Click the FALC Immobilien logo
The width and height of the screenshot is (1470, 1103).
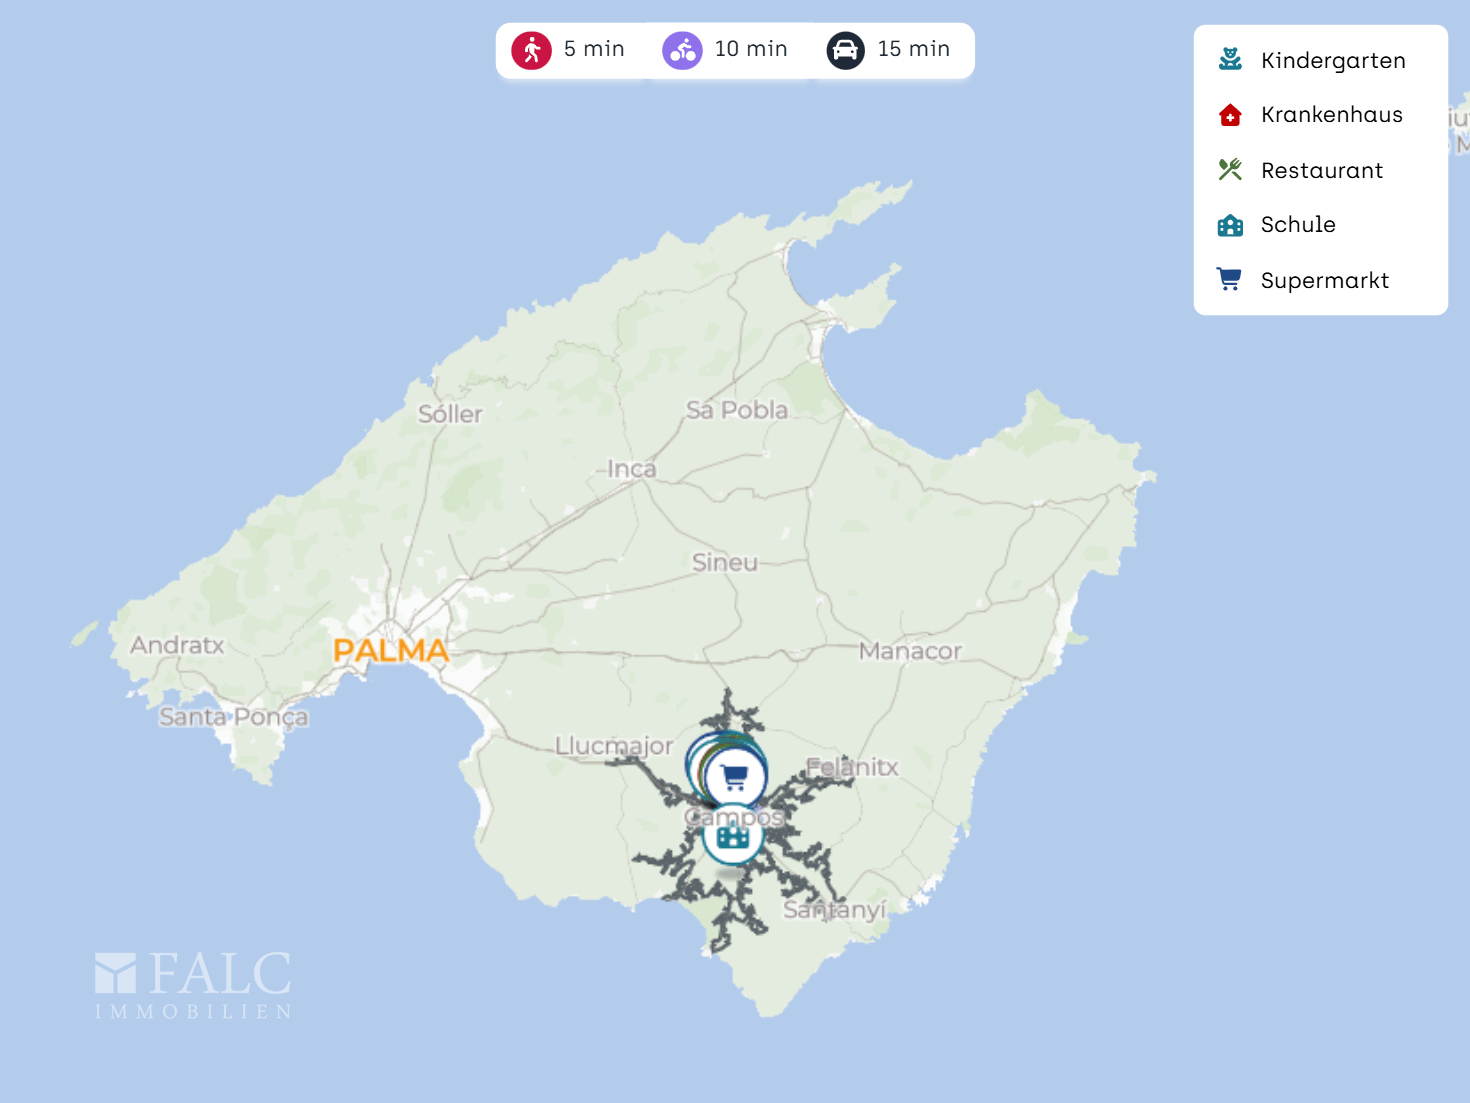pos(193,985)
